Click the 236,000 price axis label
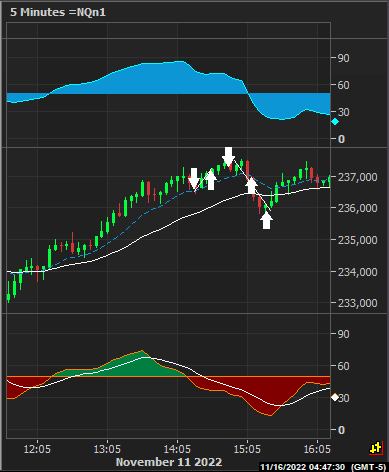This screenshot has width=389, height=472. [x=358, y=208]
